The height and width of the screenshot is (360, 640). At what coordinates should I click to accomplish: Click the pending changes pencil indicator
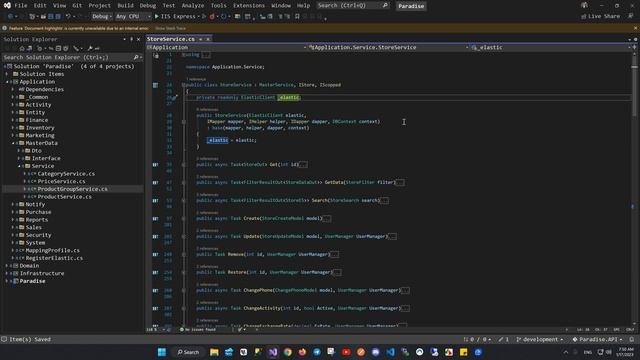coord(503,339)
